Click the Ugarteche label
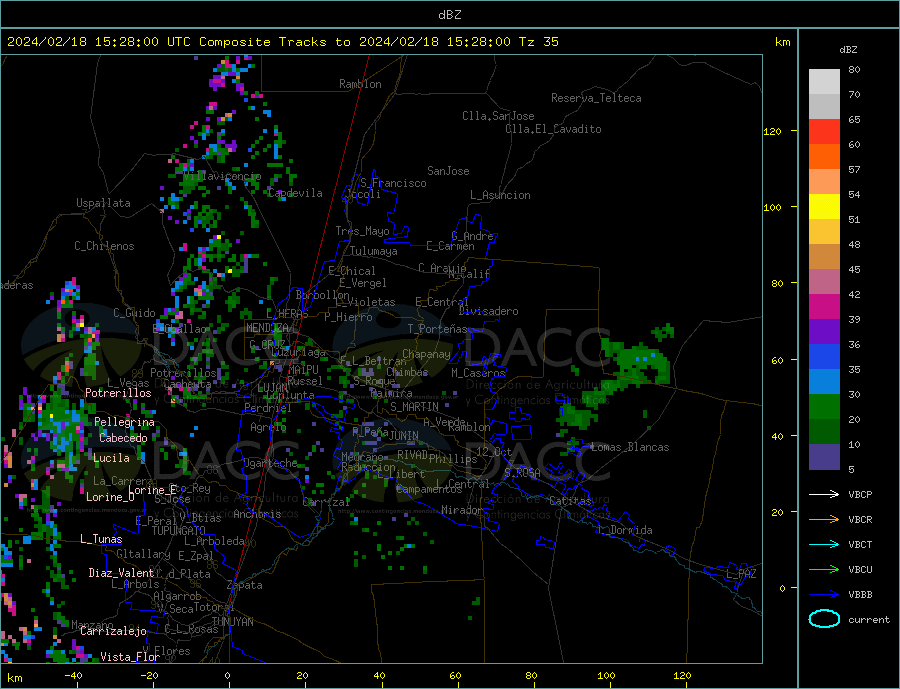900x689 pixels. (x=270, y=463)
